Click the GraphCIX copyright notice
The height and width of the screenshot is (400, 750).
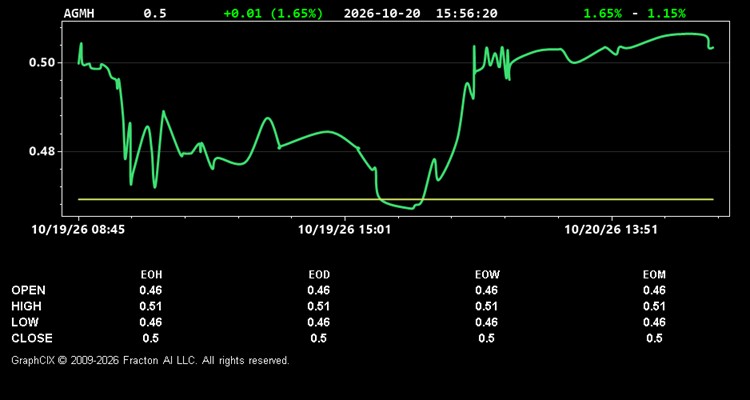coord(150,360)
